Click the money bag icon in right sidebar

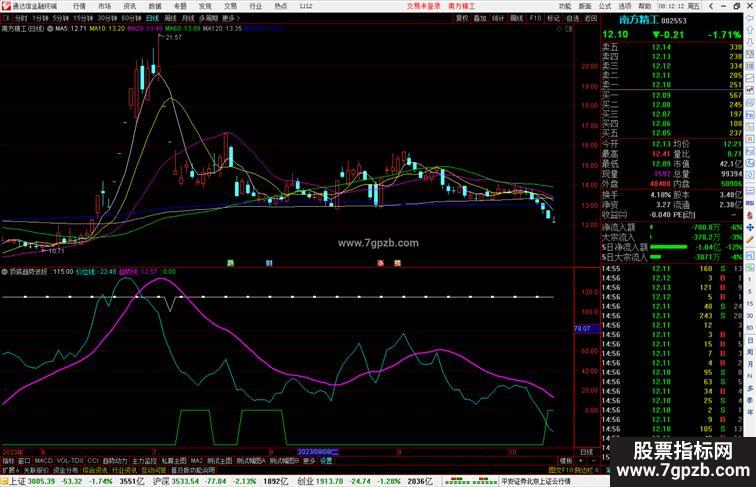750,215
